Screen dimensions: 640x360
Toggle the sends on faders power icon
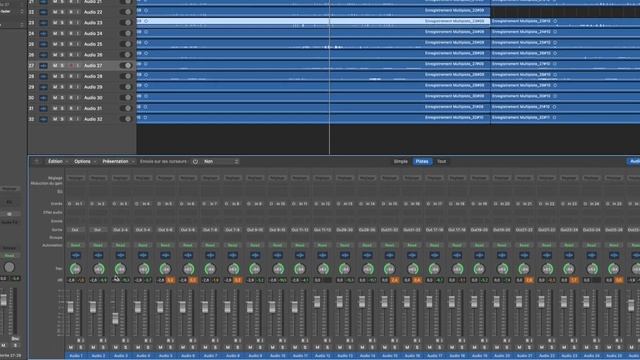[x=195, y=162]
